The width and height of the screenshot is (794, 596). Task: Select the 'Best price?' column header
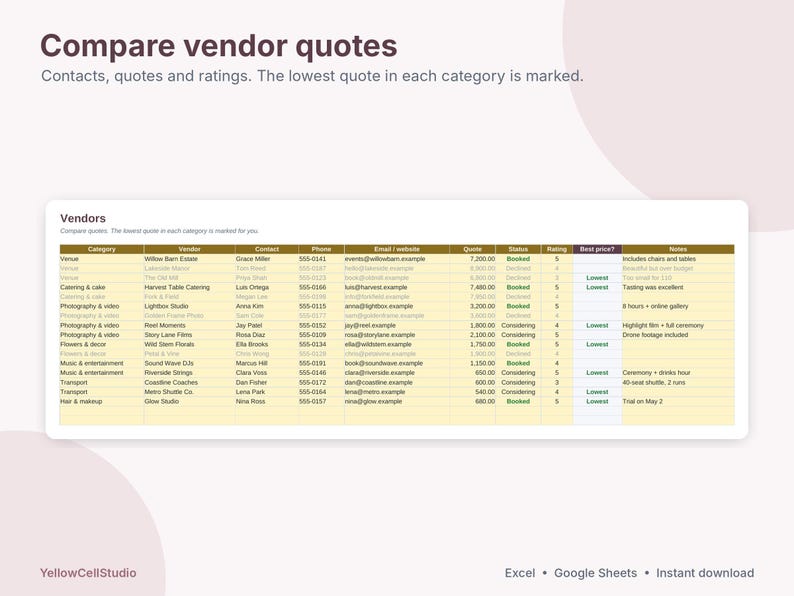pos(597,249)
